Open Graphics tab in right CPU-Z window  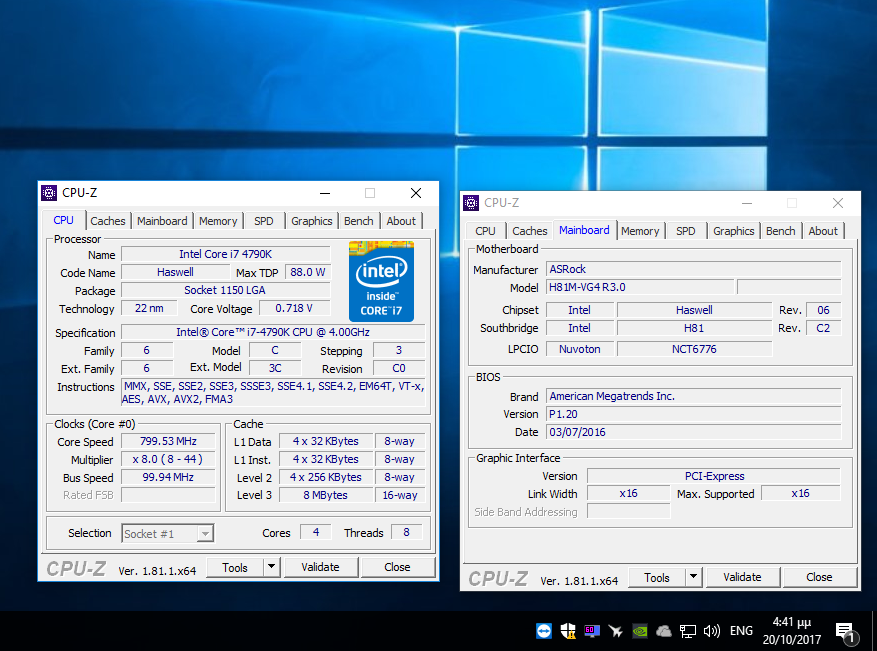(x=733, y=231)
